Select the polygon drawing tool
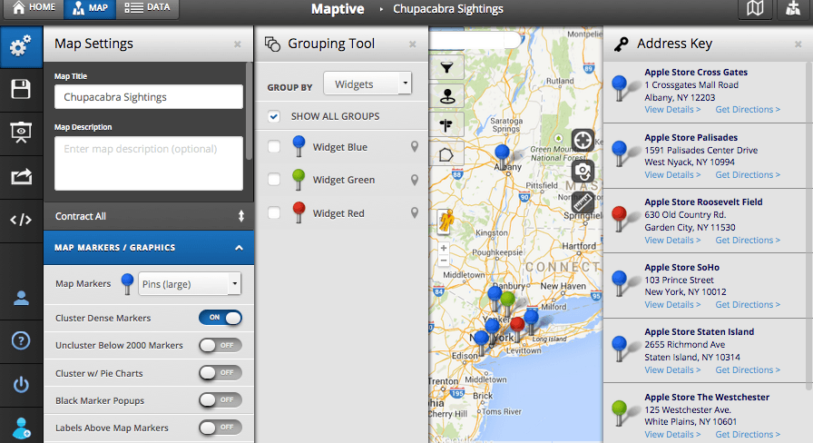The width and height of the screenshot is (813, 443). (x=446, y=154)
